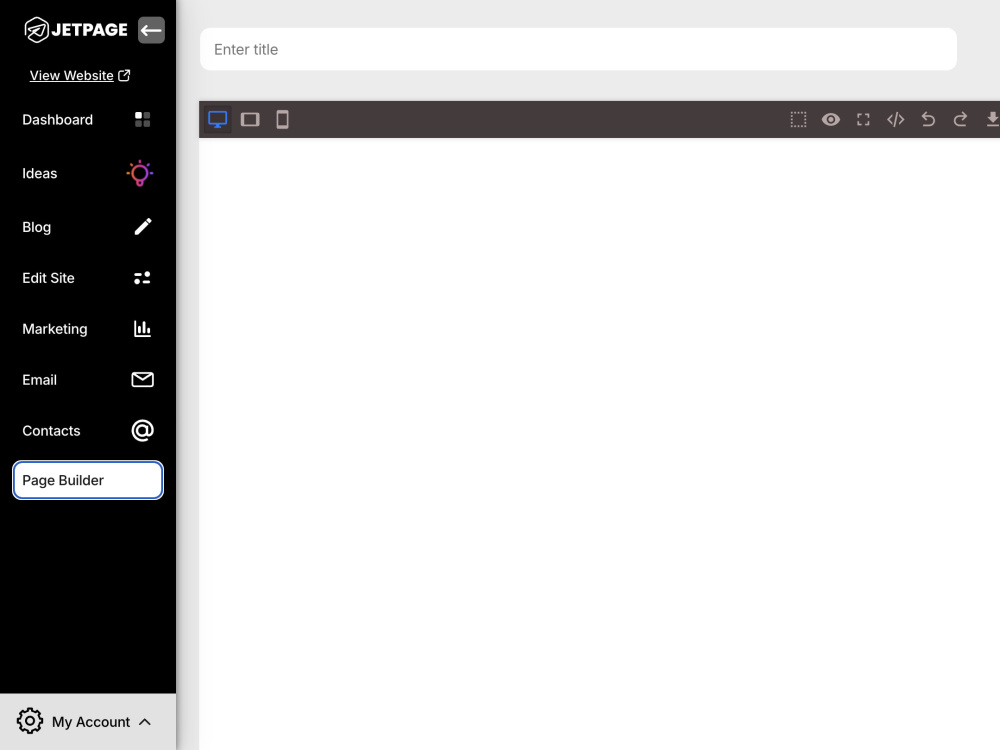The height and width of the screenshot is (750, 1000).
Task: Toggle component outlines dashed-square icon
Action: [798, 119]
